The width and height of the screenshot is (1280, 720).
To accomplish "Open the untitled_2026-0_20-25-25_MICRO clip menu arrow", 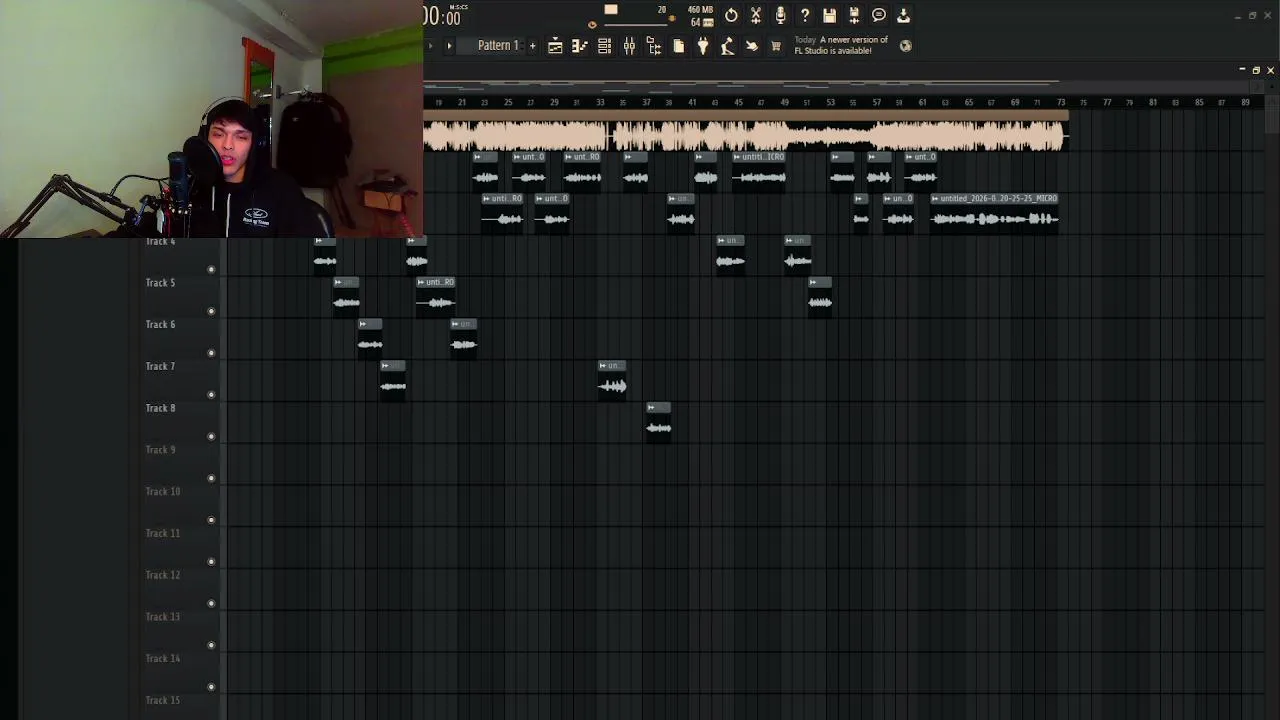I will 935,199.
